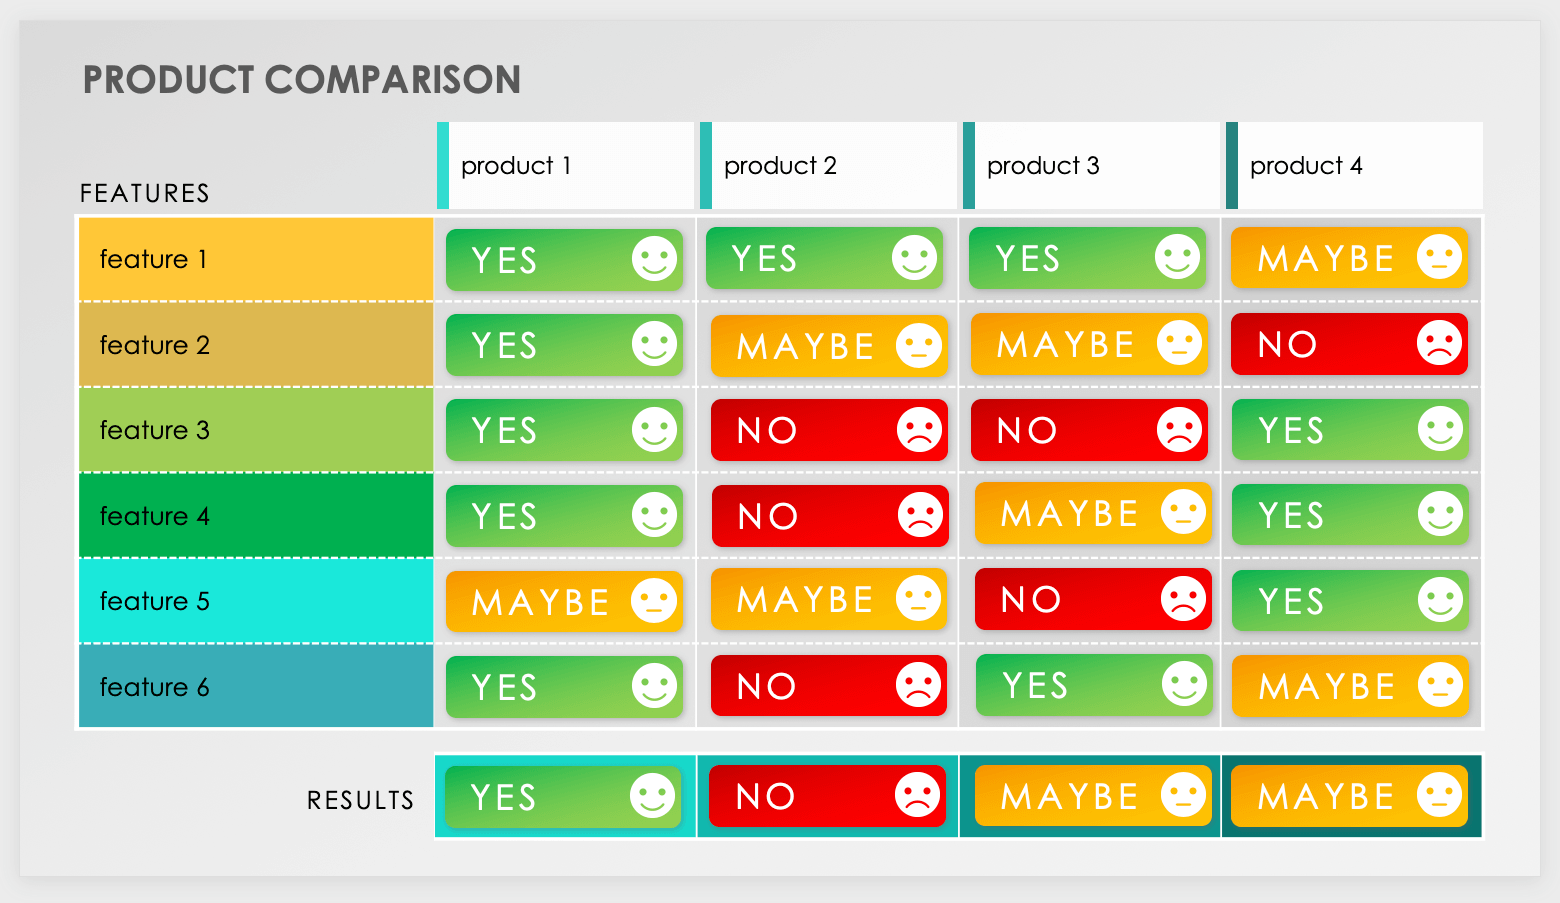Click the sad face icon in product 2 Results cell

click(x=917, y=795)
